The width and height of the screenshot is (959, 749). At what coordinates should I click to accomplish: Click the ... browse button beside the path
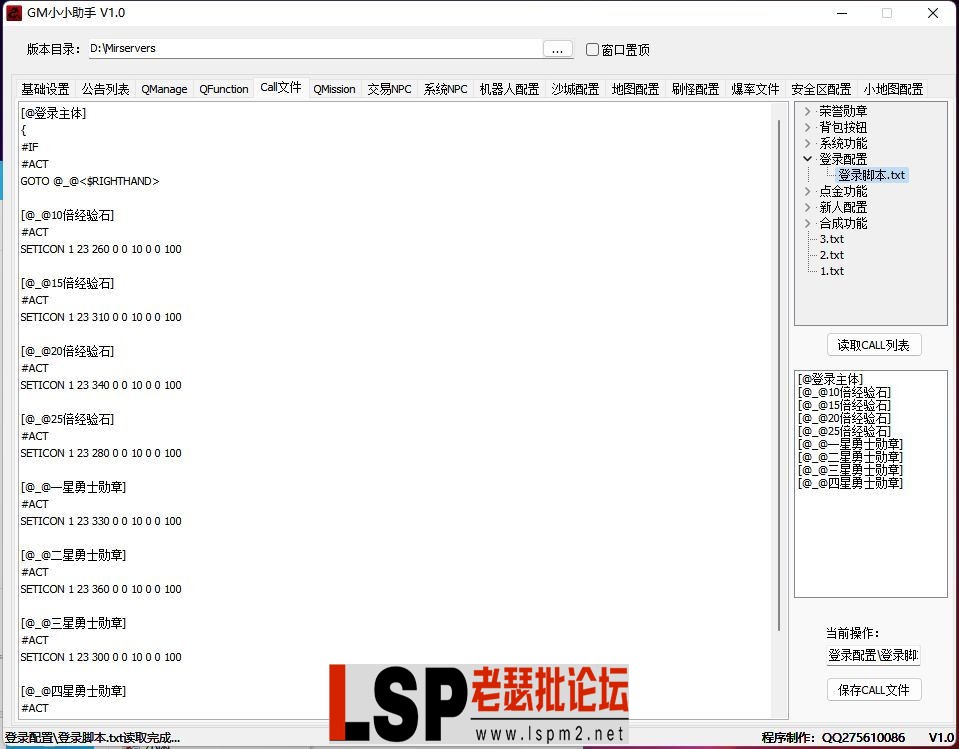point(557,48)
